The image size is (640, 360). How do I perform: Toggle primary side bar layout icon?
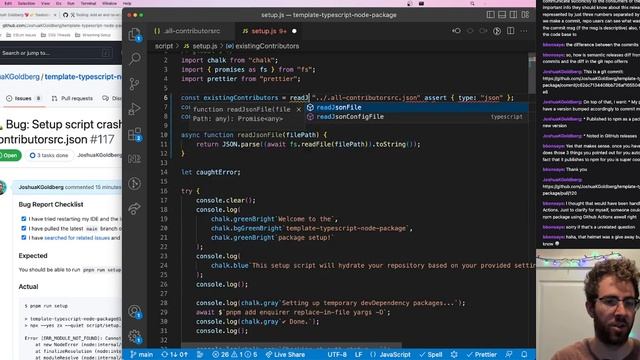point(491,15)
